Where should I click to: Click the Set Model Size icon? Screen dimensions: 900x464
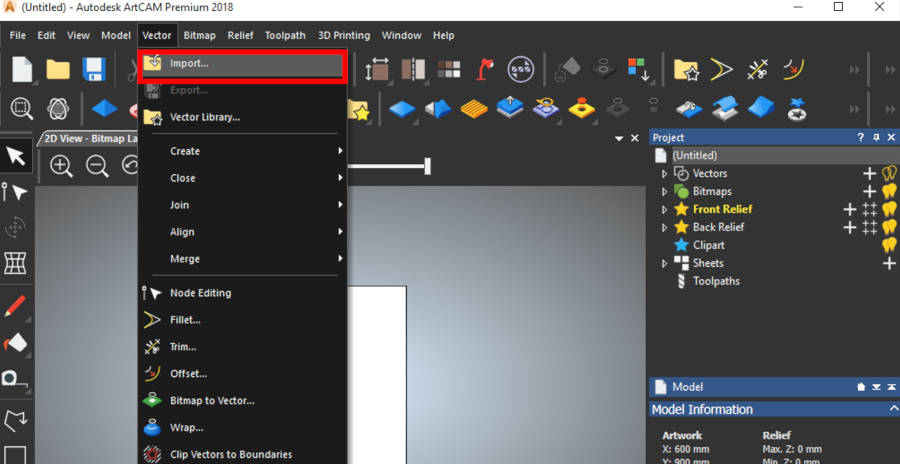click(x=377, y=69)
